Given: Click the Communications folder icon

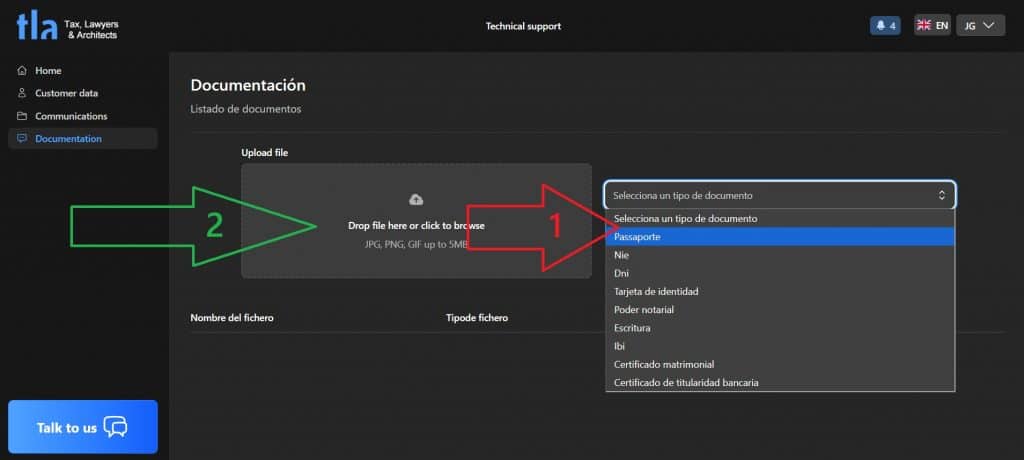Looking at the screenshot, I should click(22, 116).
